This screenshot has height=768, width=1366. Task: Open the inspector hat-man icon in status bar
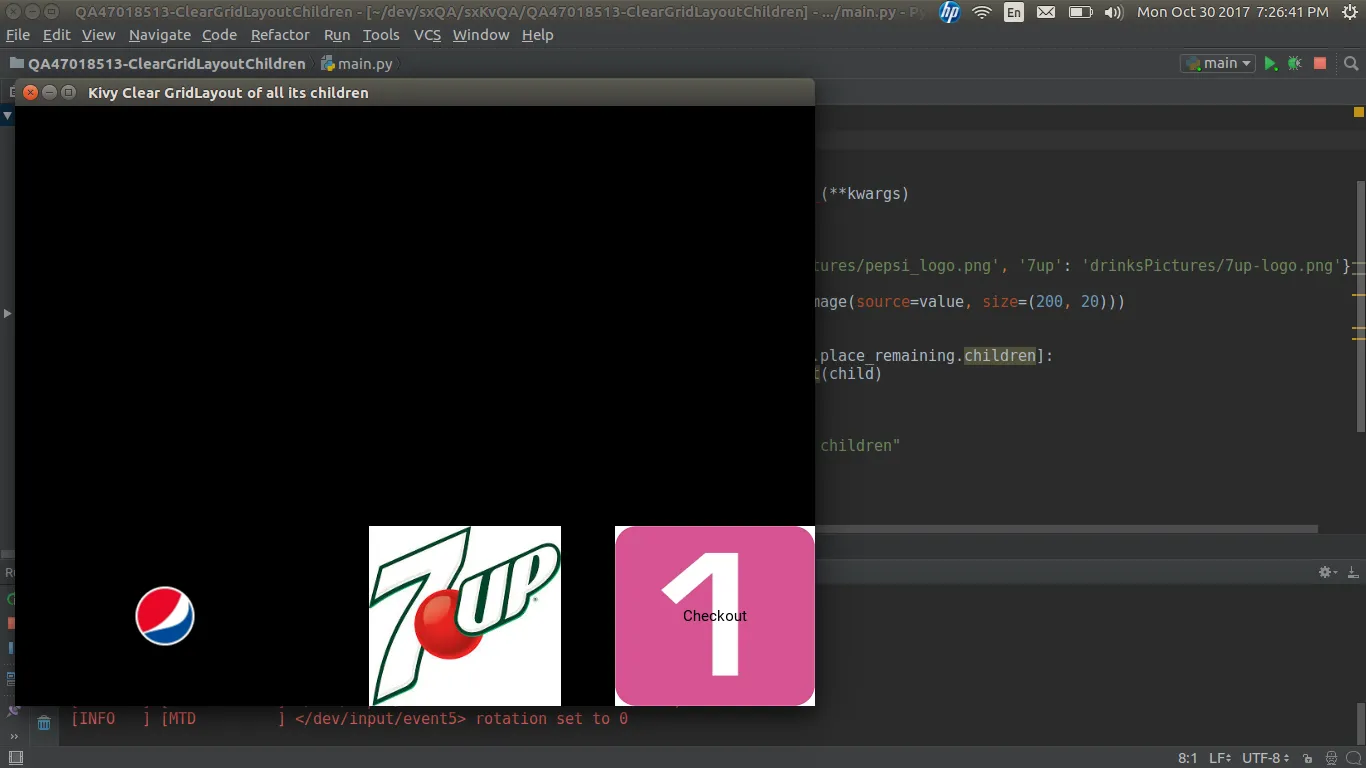[x=1331, y=758]
